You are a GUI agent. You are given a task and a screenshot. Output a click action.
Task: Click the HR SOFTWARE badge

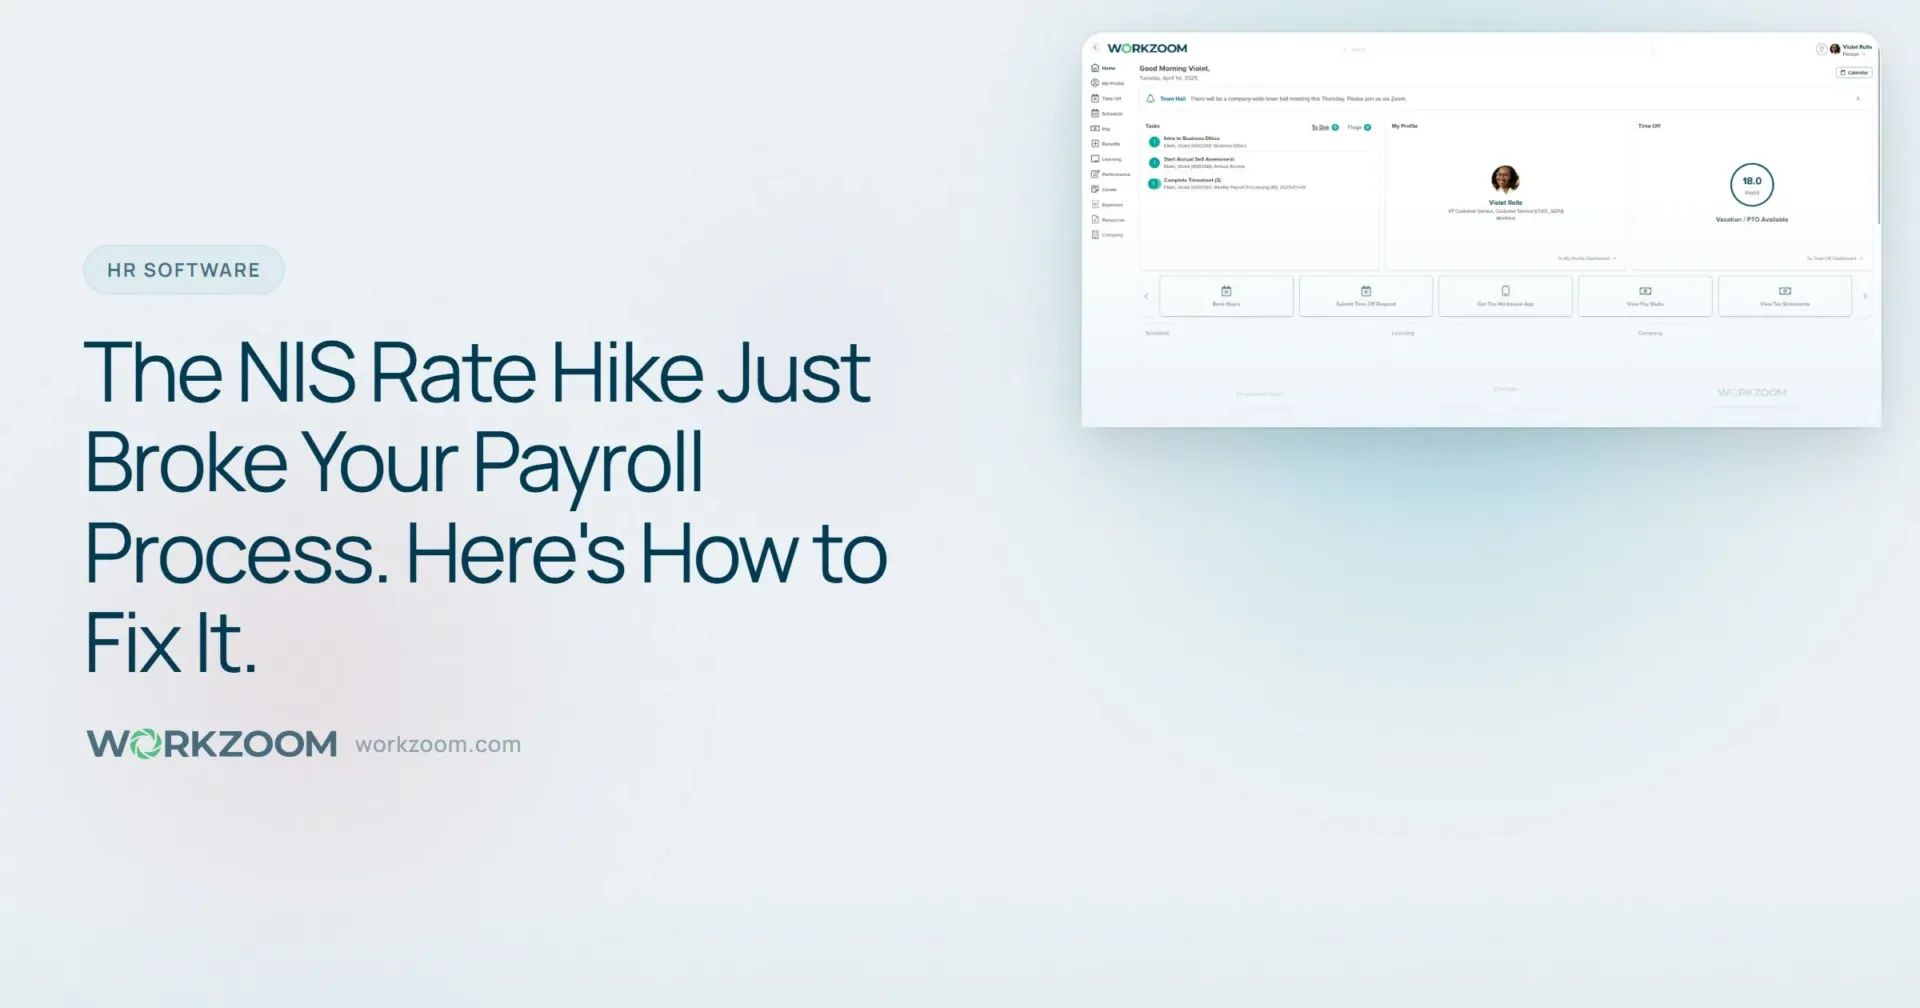pyautogui.click(x=184, y=270)
